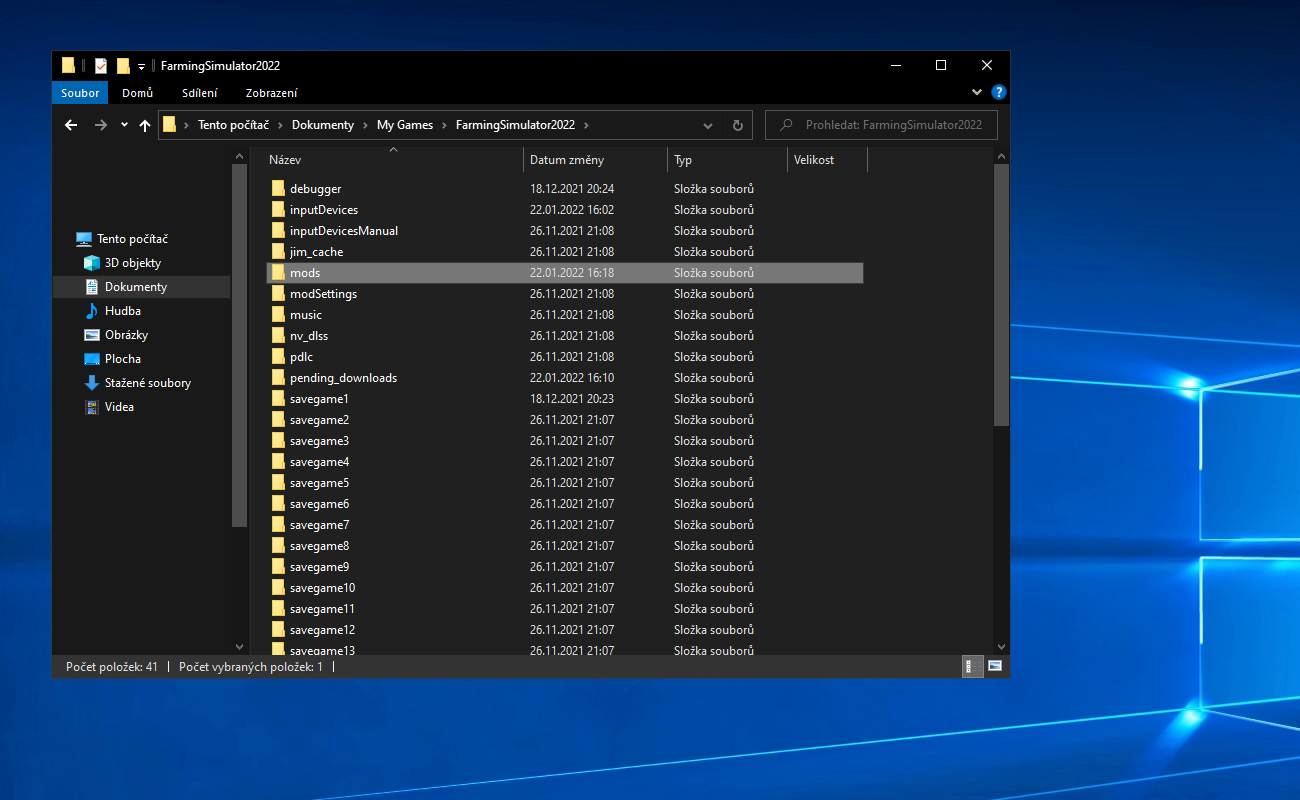This screenshot has height=800, width=1300.
Task: Click the savegame1 folder icon
Action: 279,399
